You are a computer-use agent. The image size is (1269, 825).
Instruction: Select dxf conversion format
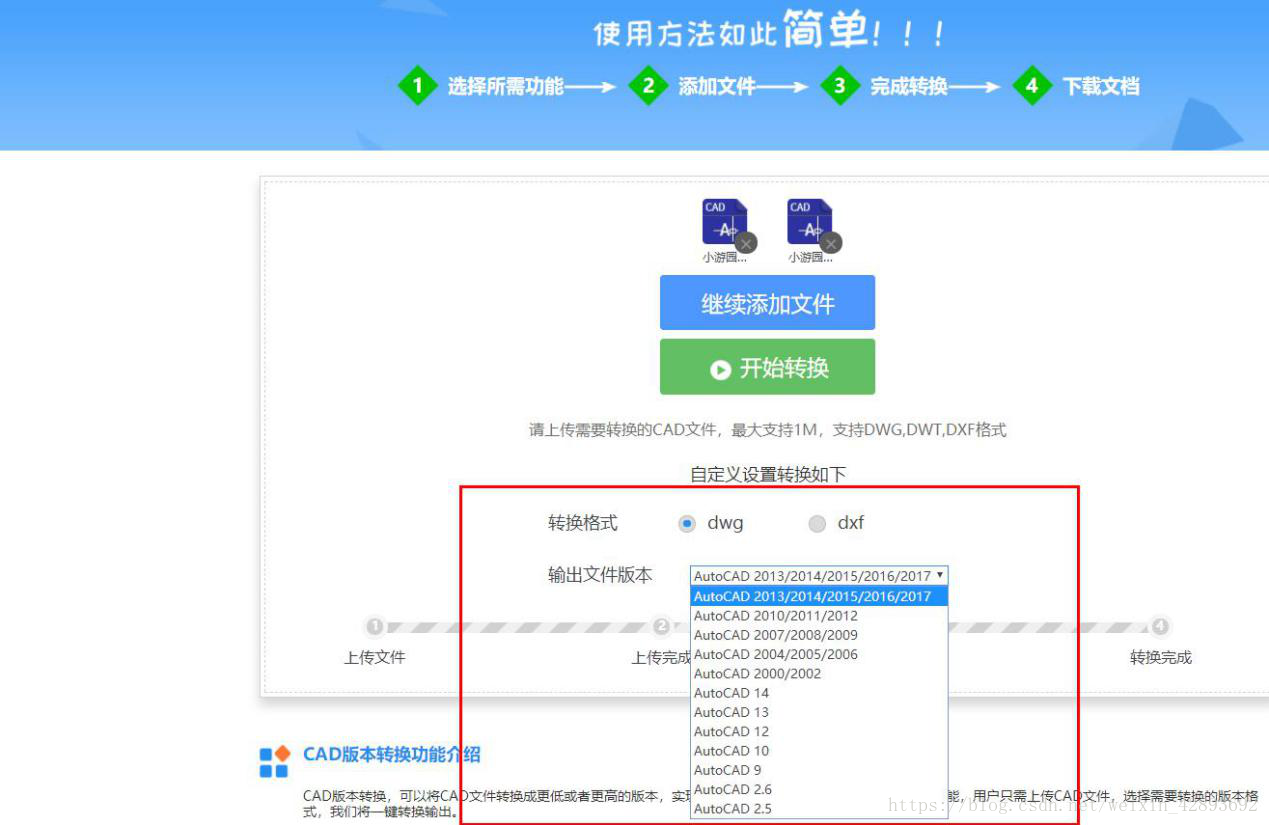tap(817, 523)
